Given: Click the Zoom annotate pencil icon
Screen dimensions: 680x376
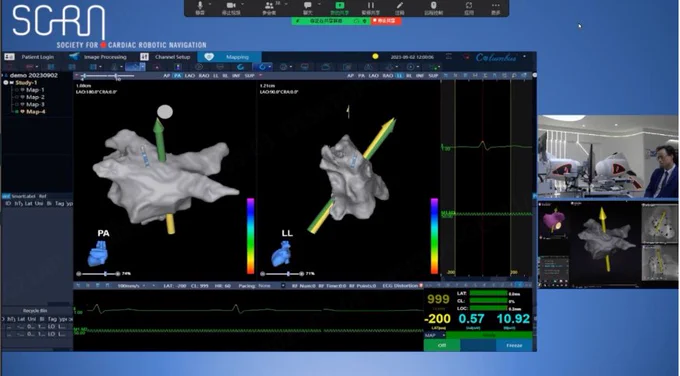Looking at the screenshot, I should (x=399, y=6).
